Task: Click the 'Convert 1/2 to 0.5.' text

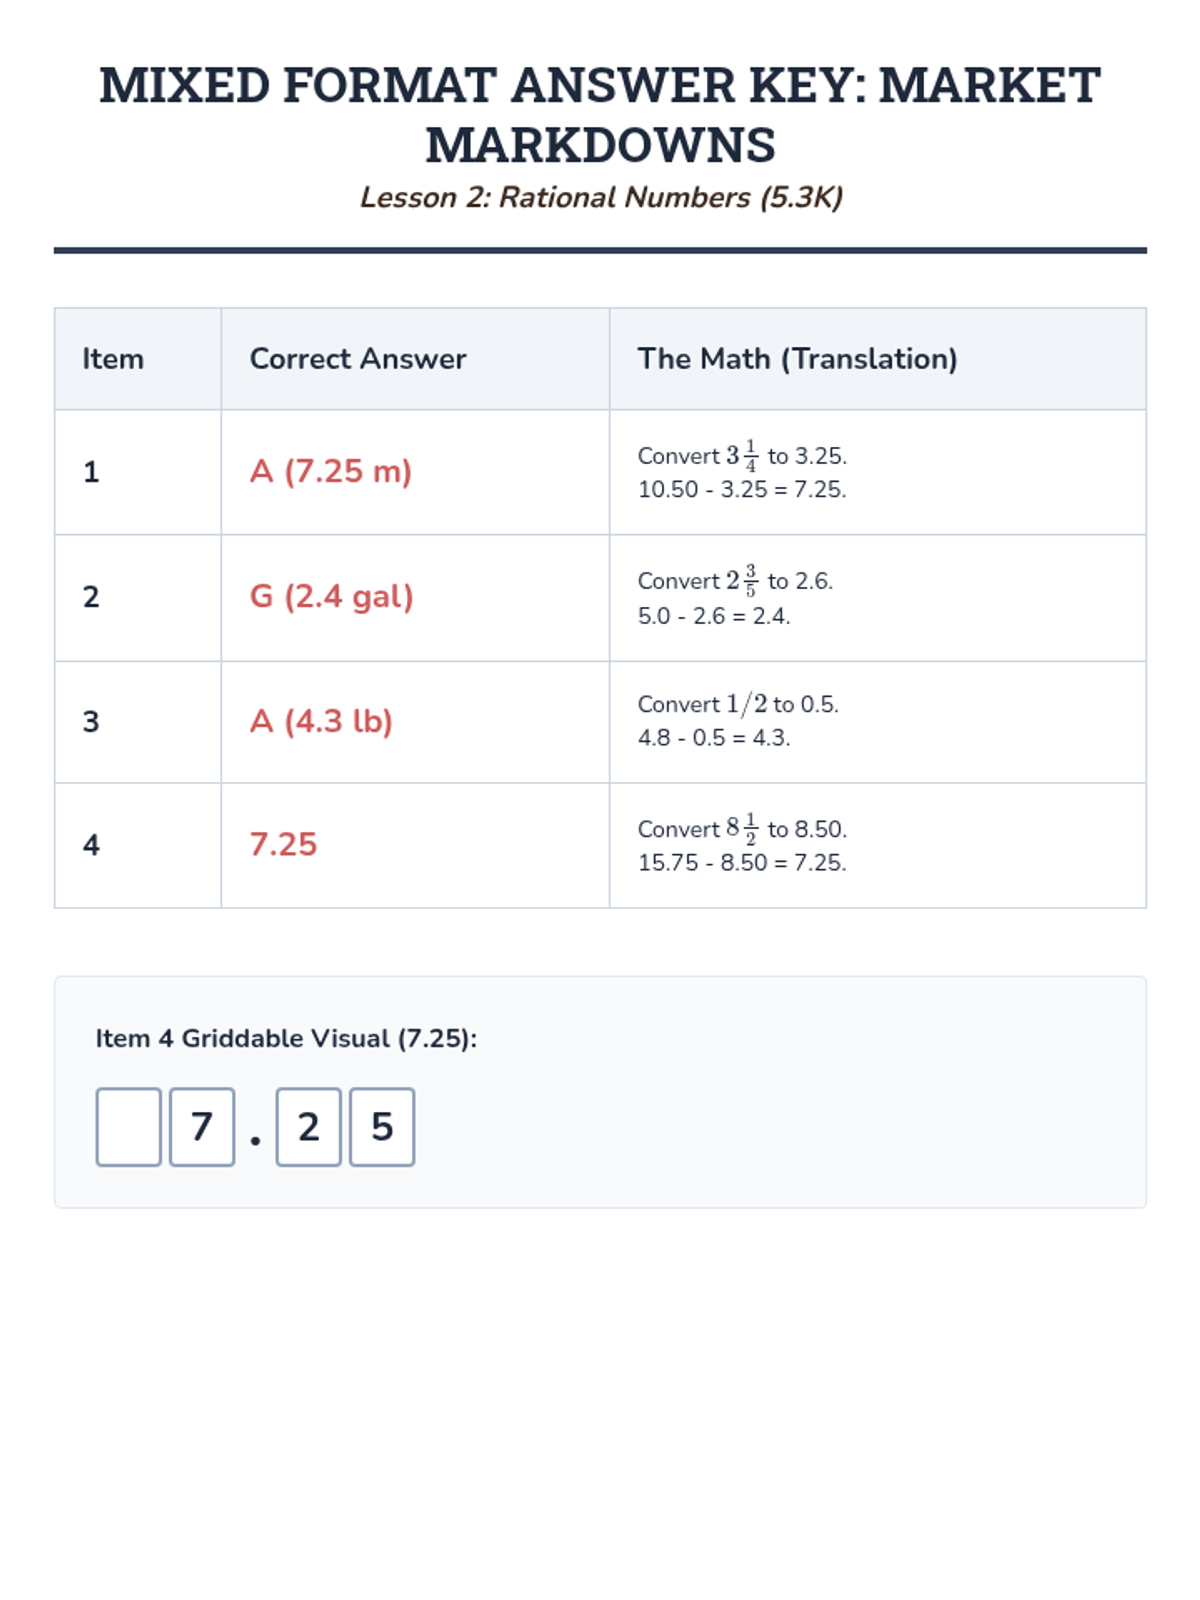Action: pyautogui.click(x=738, y=704)
